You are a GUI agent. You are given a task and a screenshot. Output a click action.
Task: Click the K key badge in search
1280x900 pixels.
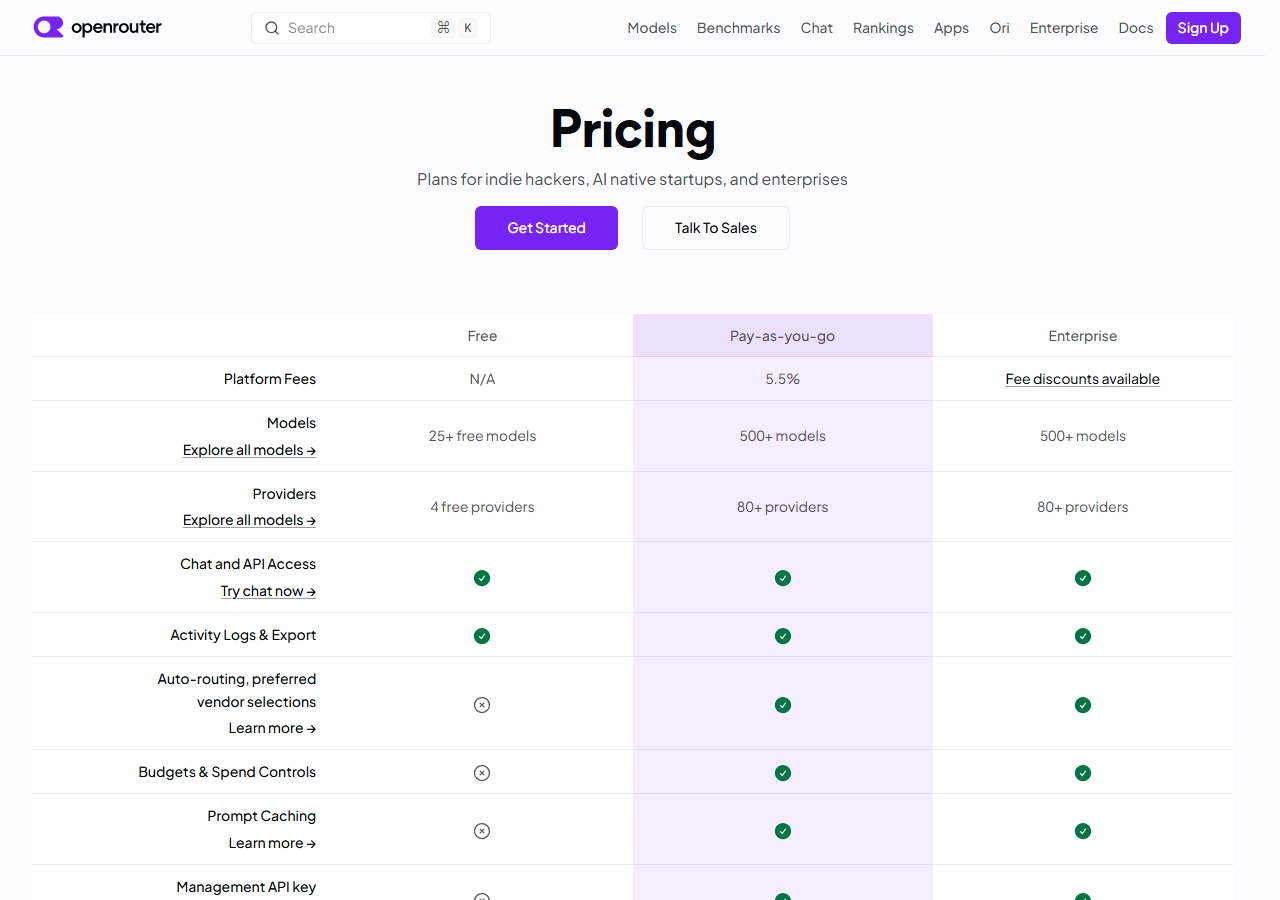pyautogui.click(x=468, y=28)
